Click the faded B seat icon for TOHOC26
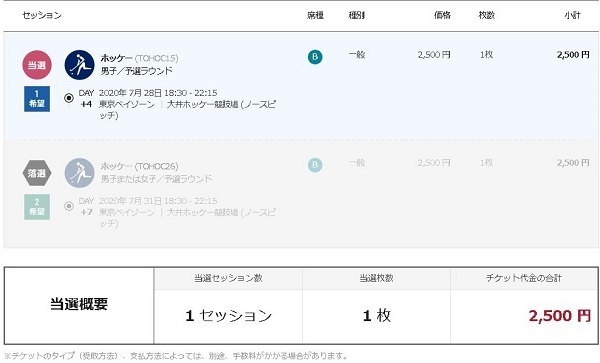Image resolution: width=600 pixels, height=363 pixels. click(315, 165)
